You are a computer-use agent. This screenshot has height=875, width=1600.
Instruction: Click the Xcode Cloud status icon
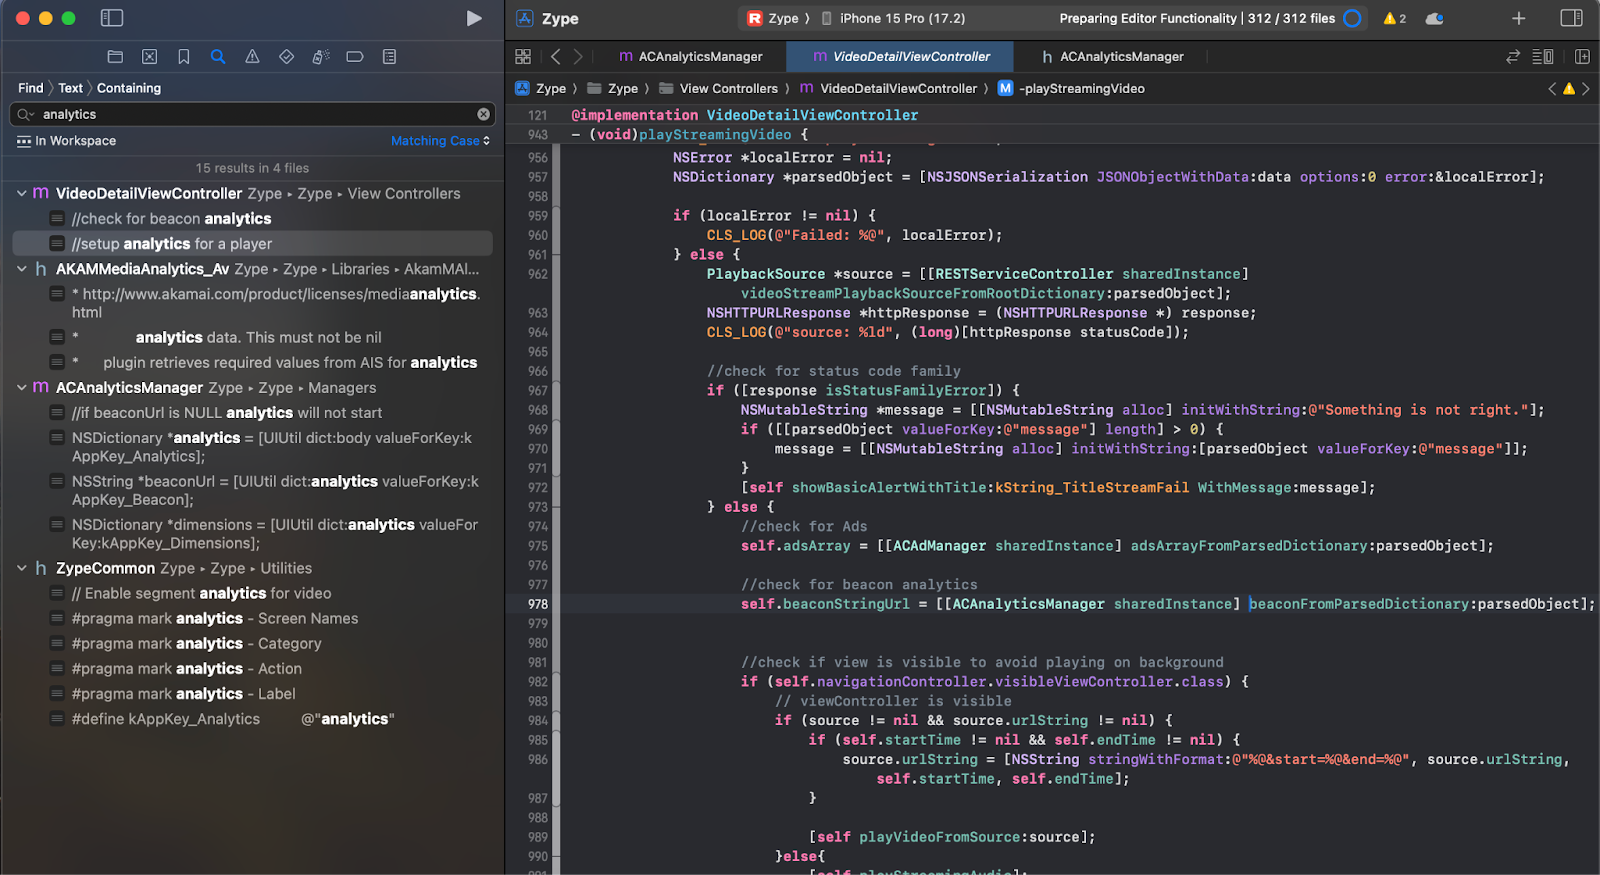(x=1434, y=18)
